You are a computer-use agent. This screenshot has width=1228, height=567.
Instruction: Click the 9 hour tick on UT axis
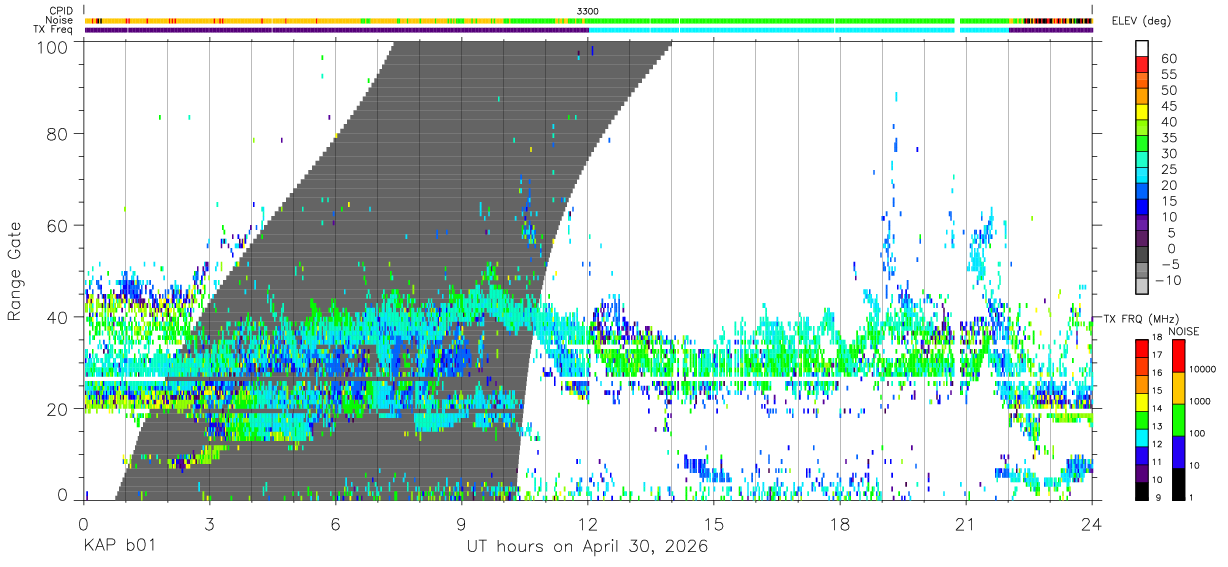coord(461,524)
